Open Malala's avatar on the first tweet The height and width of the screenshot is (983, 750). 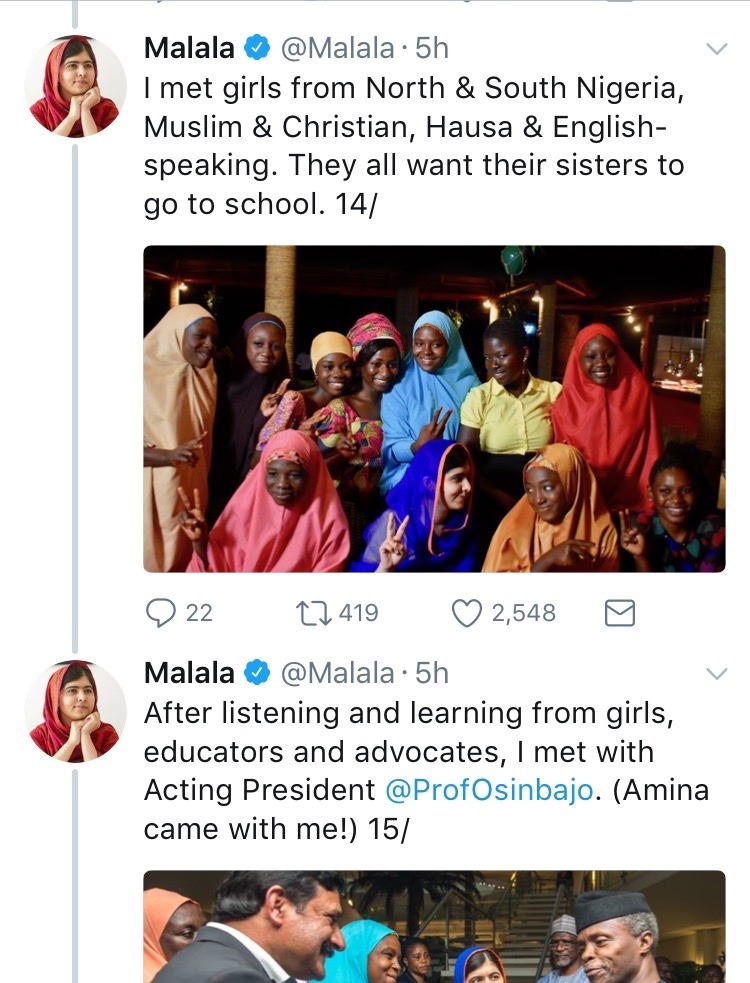(75, 87)
